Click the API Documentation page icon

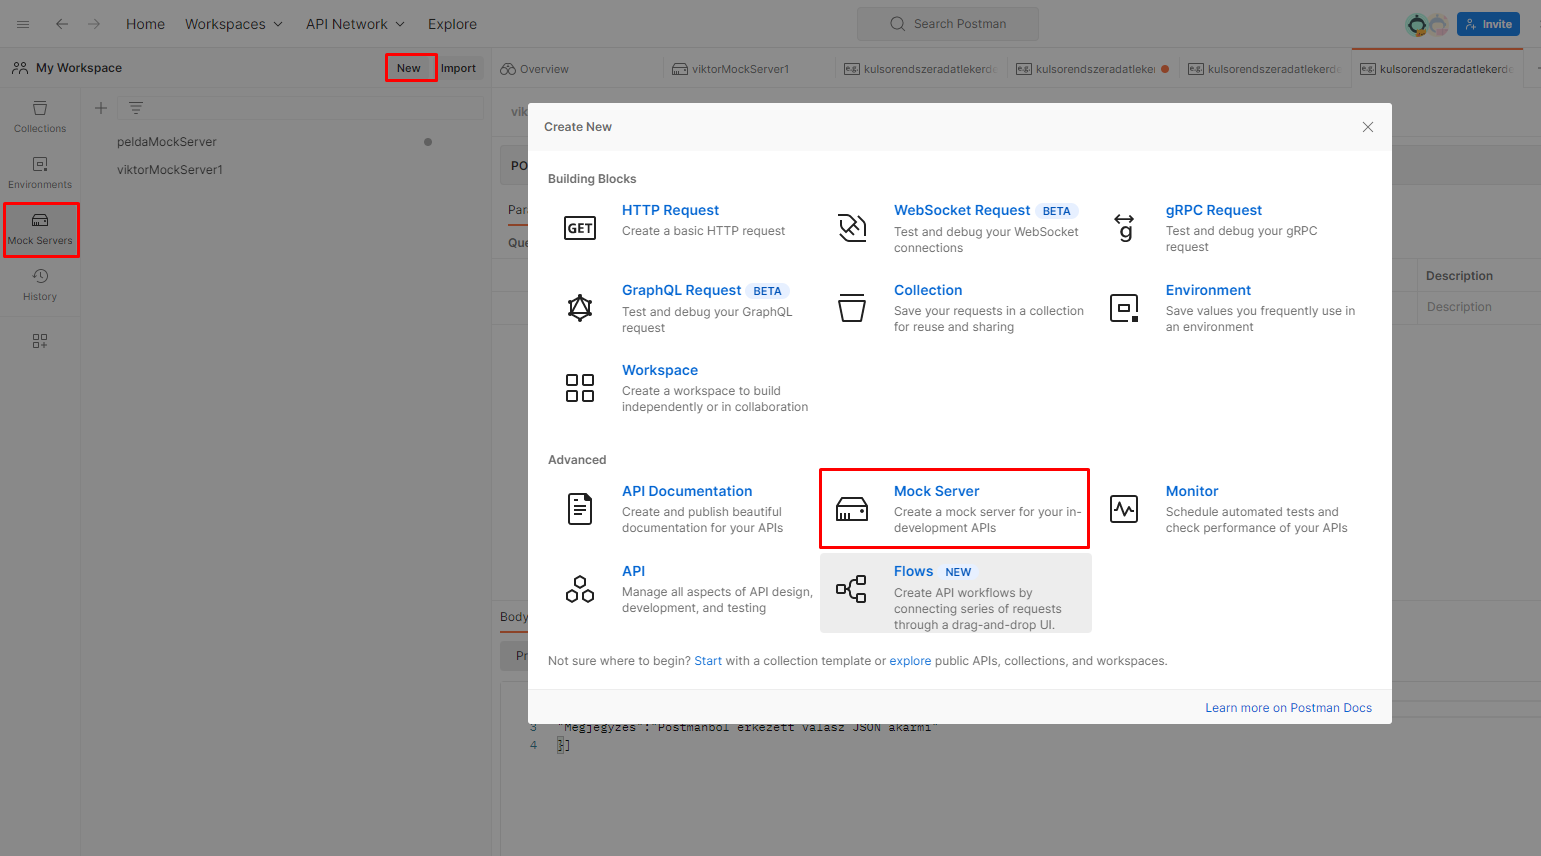click(580, 509)
